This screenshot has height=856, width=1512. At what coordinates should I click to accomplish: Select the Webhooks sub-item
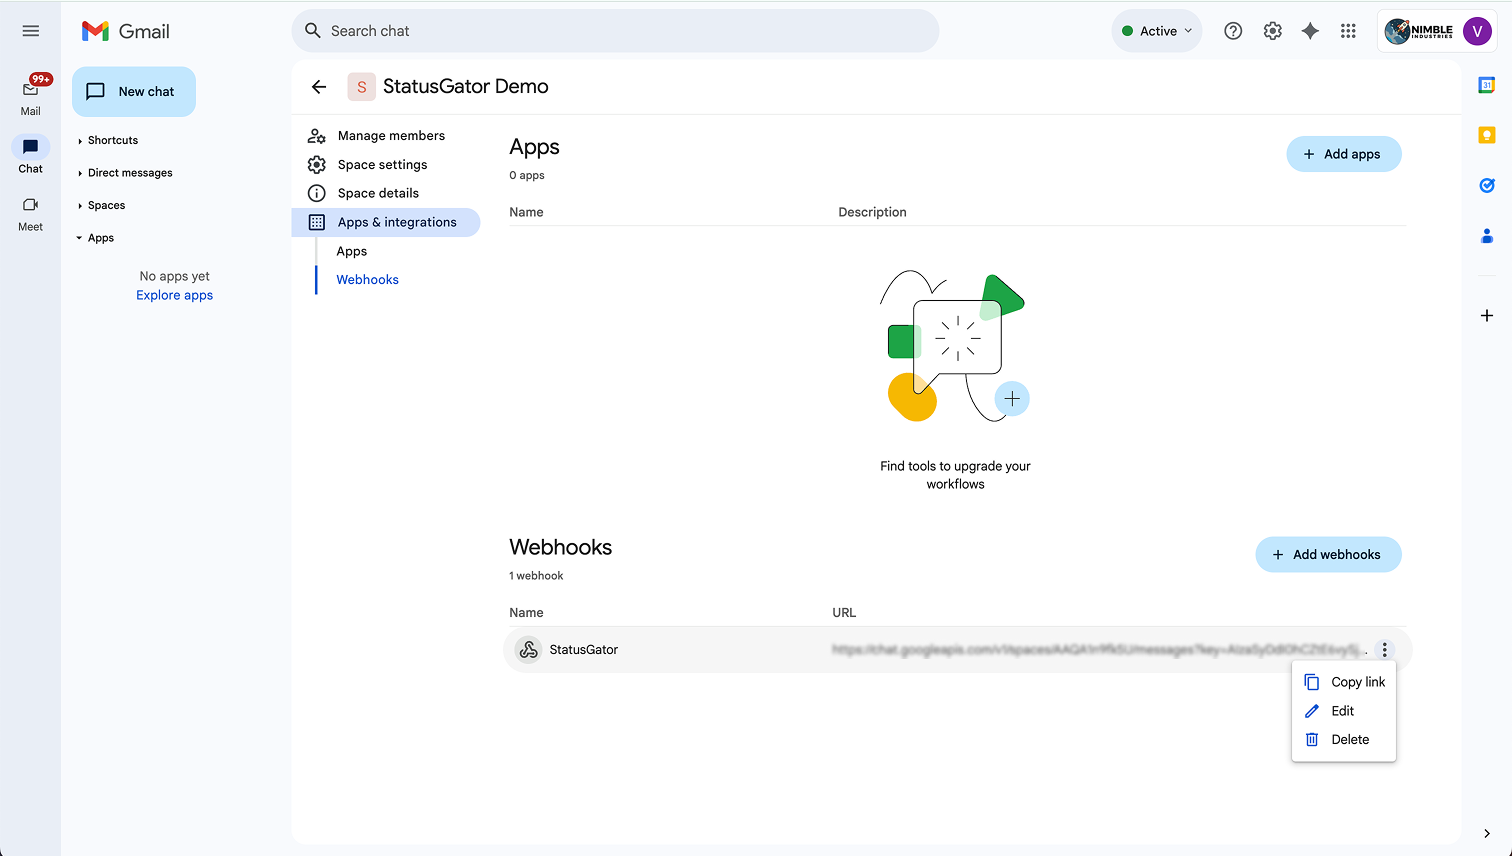pyautogui.click(x=368, y=280)
